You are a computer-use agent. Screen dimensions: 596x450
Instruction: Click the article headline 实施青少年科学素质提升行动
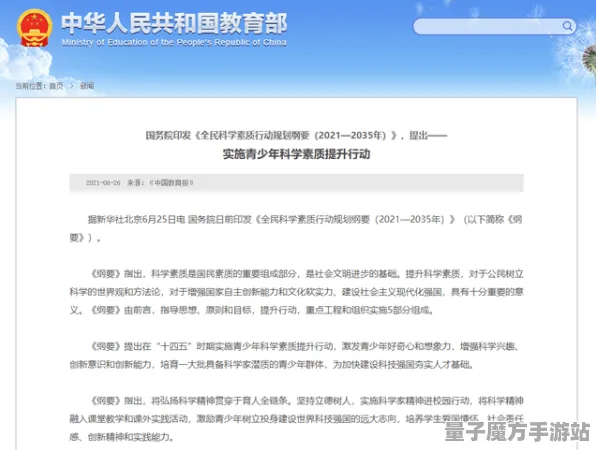point(296,154)
